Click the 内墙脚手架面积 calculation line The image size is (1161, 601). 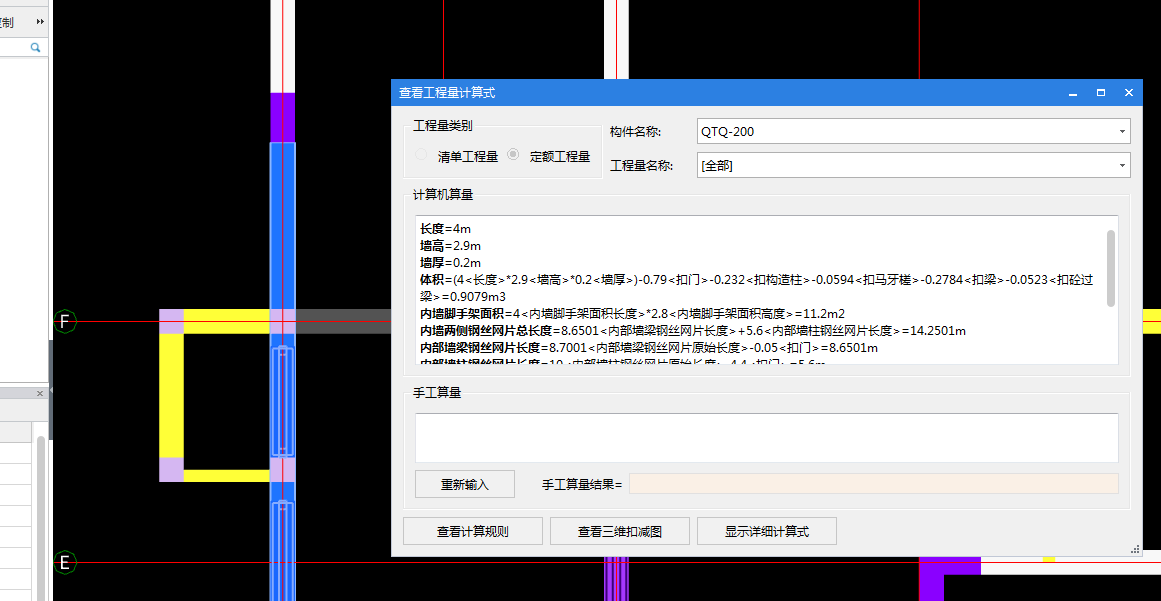point(632,313)
